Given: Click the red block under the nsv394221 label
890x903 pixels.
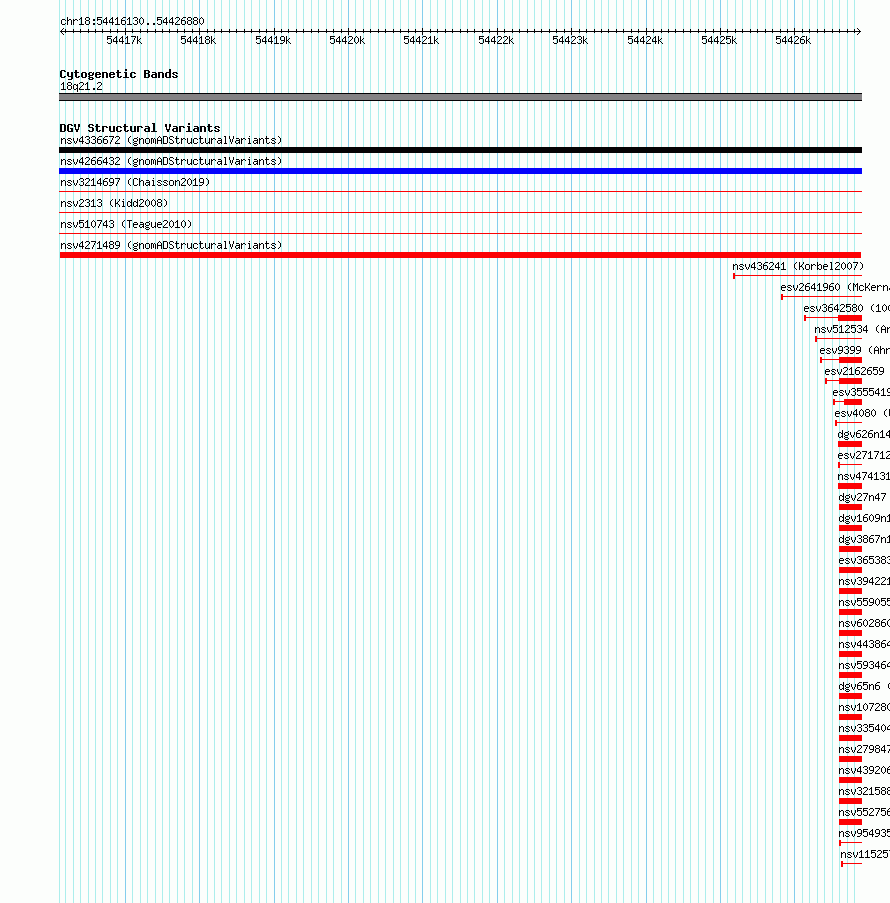Looking at the screenshot, I should (850, 591).
